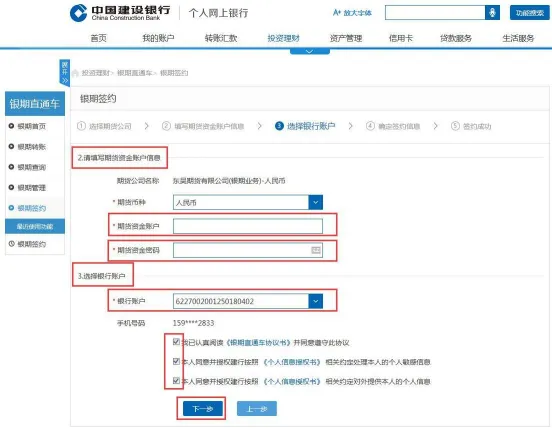Select 银期首页 in the sidebar

27,126
